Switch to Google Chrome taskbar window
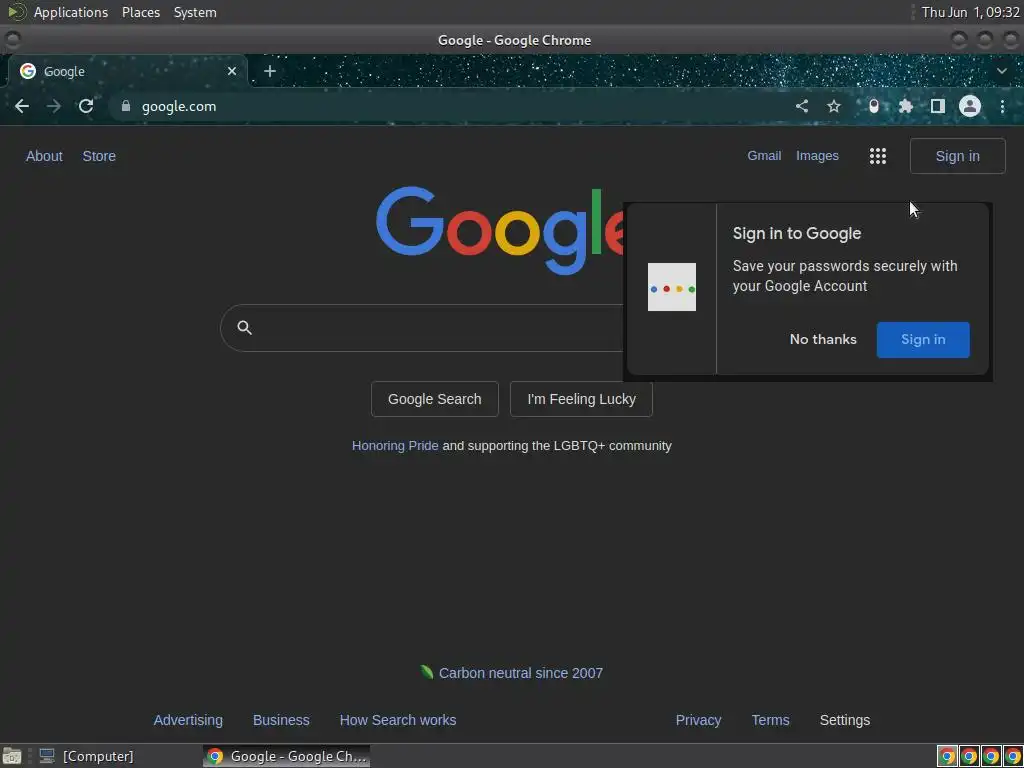This screenshot has height=768, width=1024. pos(287,756)
